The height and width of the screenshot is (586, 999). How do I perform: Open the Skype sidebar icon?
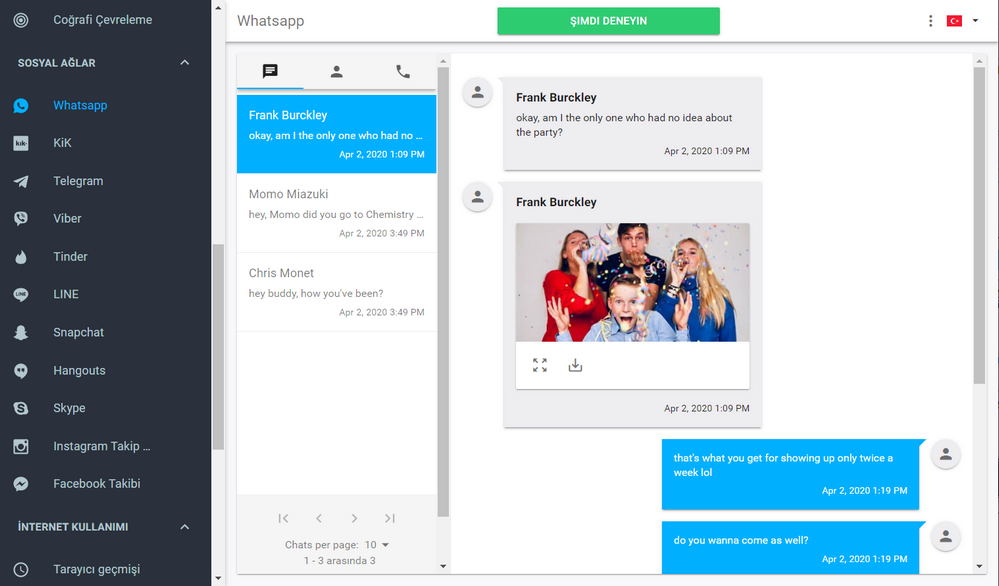[x=21, y=408]
